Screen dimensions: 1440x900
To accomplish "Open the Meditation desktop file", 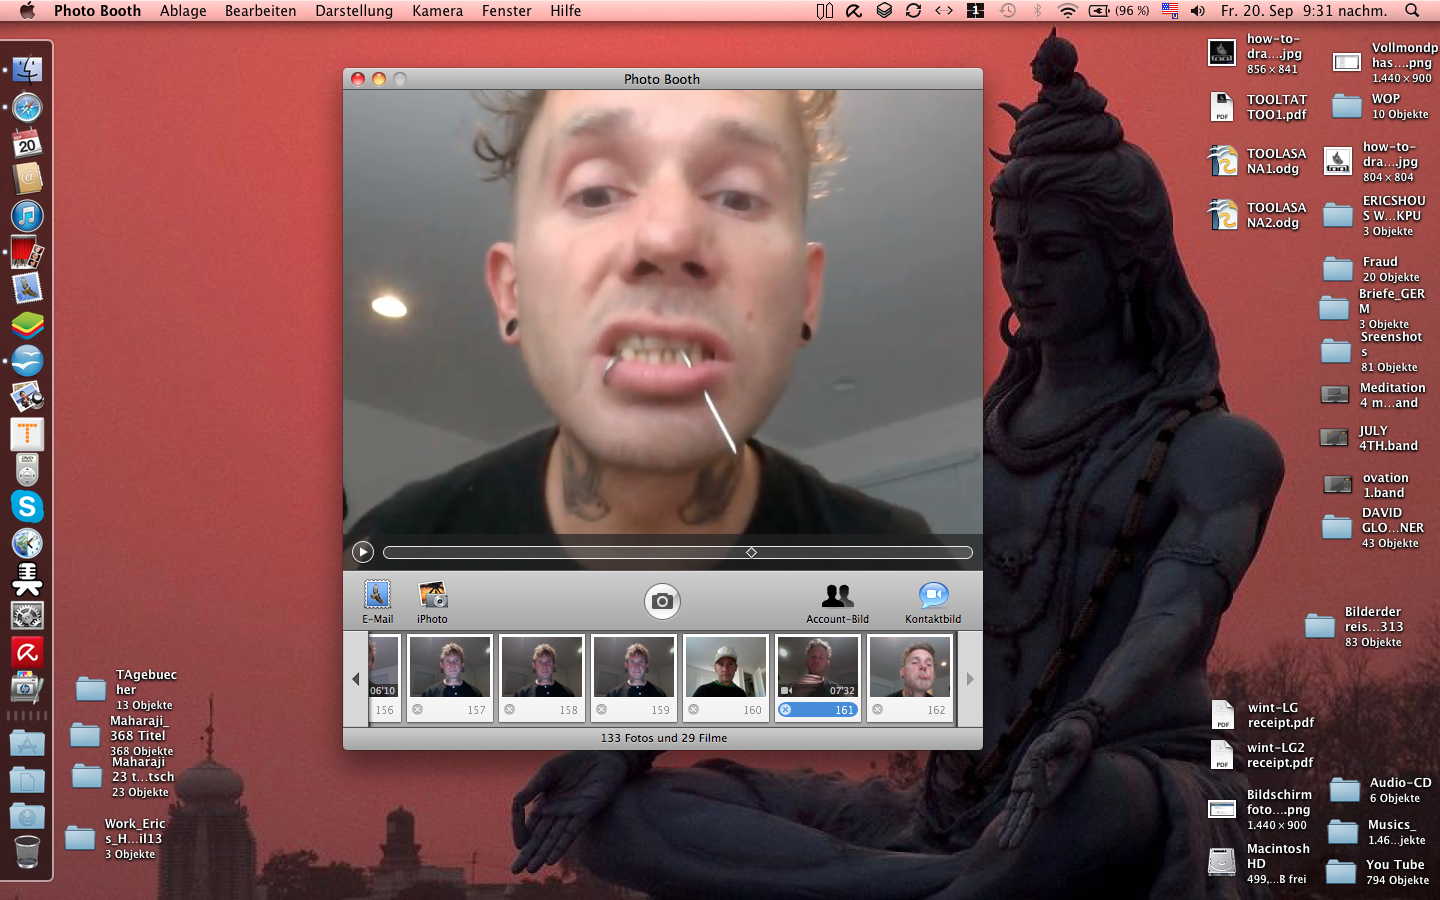I will [x=1335, y=395].
